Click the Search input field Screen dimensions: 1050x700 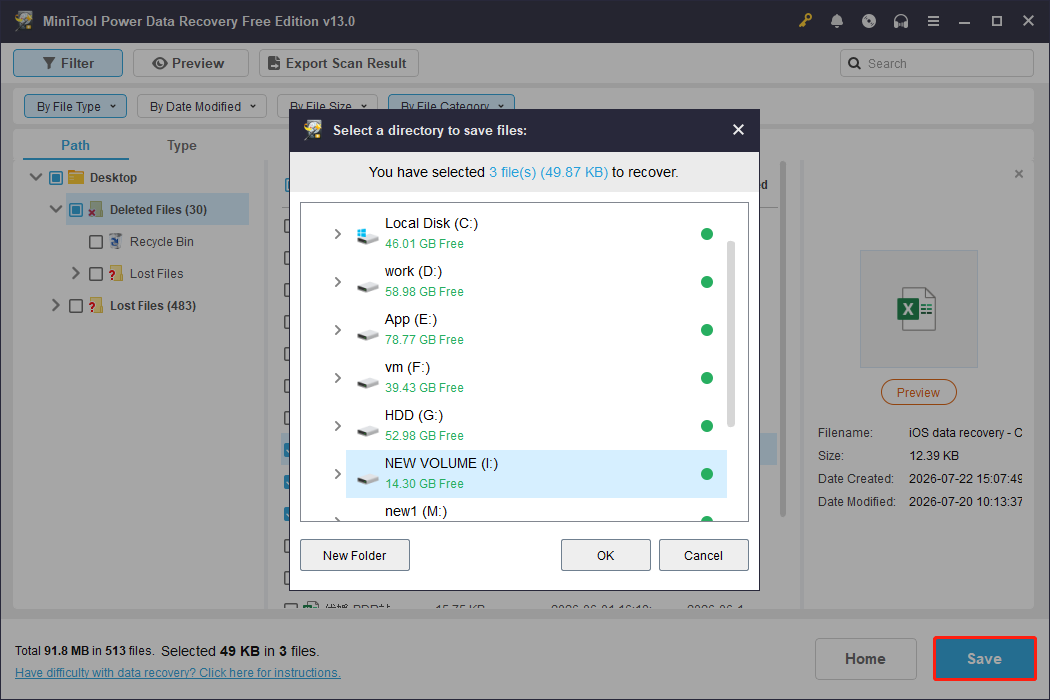pyautogui.click(x=936, y=63)
